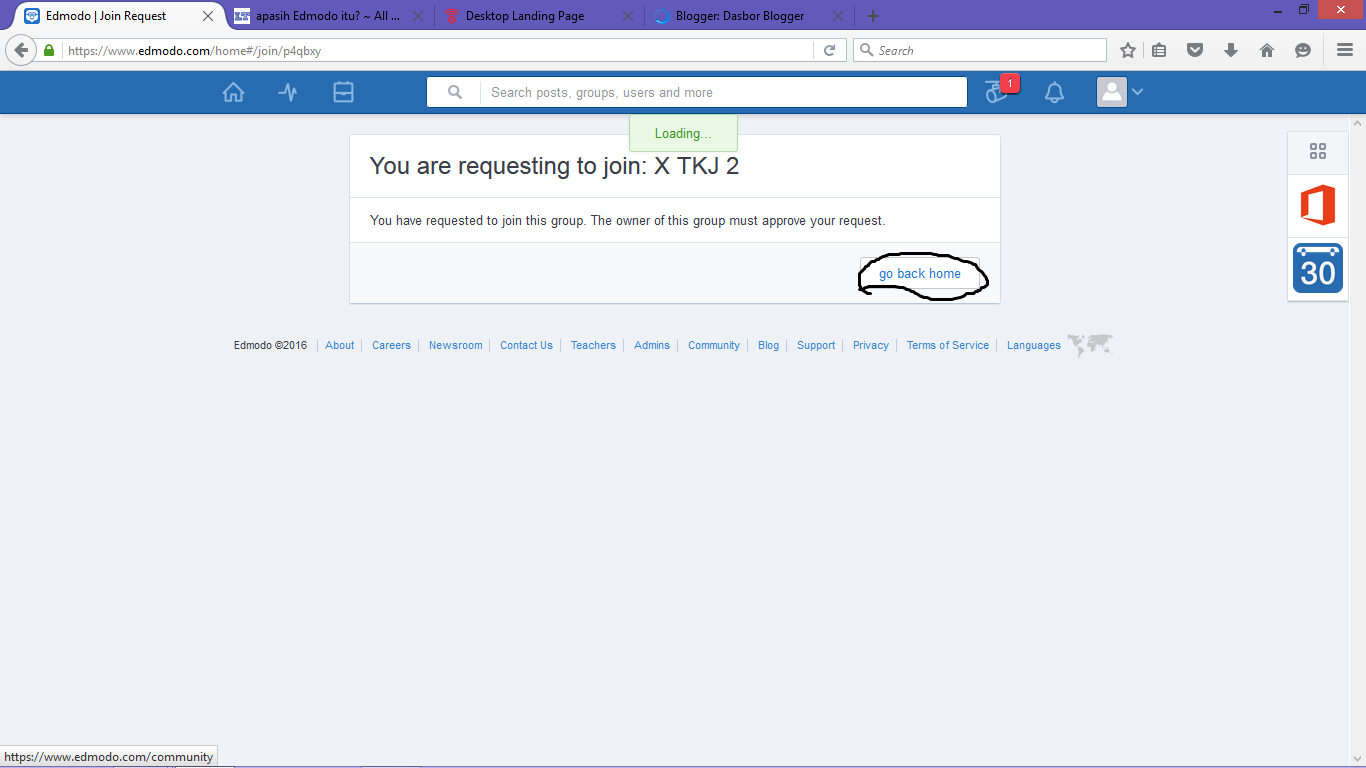Image resolution: width=1366 pixels, height=768 pixels.
Task: Open the Firefox Hello chat icon
Action: pos(1303,50)
